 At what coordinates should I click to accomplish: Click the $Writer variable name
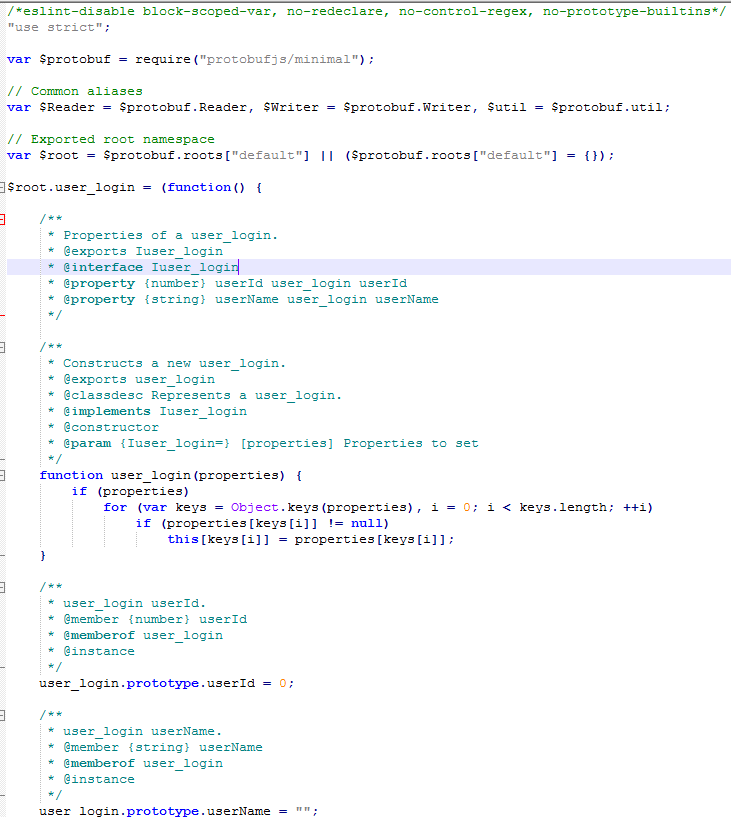tap(291, 107)
